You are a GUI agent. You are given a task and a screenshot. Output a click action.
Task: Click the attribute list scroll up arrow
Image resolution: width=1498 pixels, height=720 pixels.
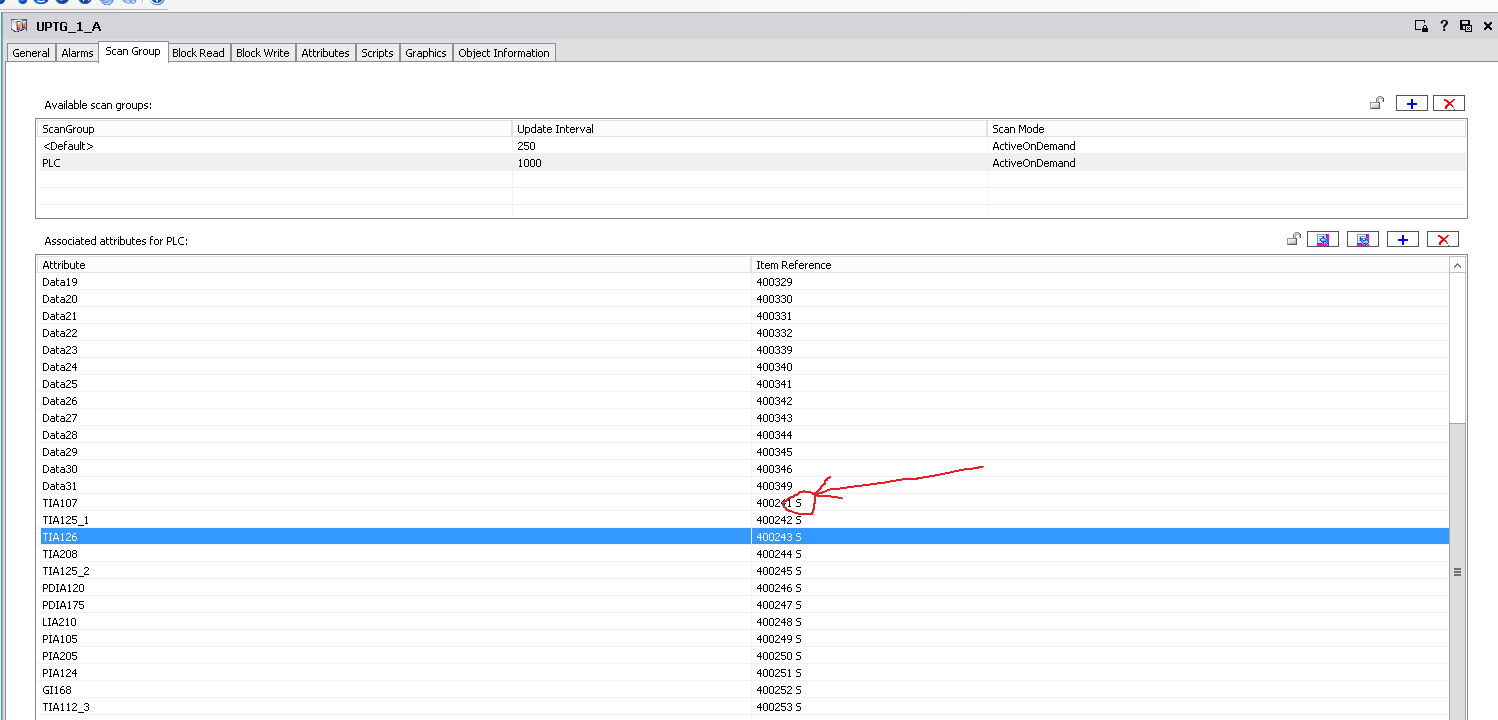pos(1457,265)
